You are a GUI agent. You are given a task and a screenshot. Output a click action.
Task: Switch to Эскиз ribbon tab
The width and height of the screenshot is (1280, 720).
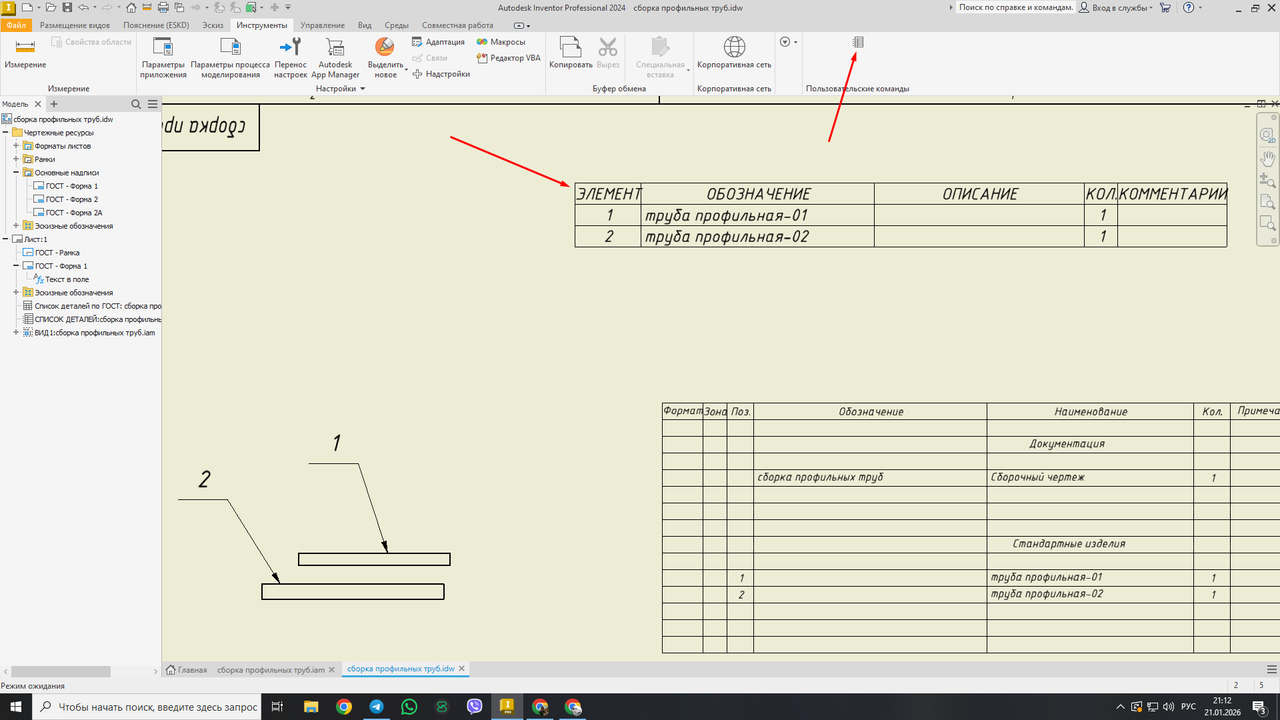point(212,25)
